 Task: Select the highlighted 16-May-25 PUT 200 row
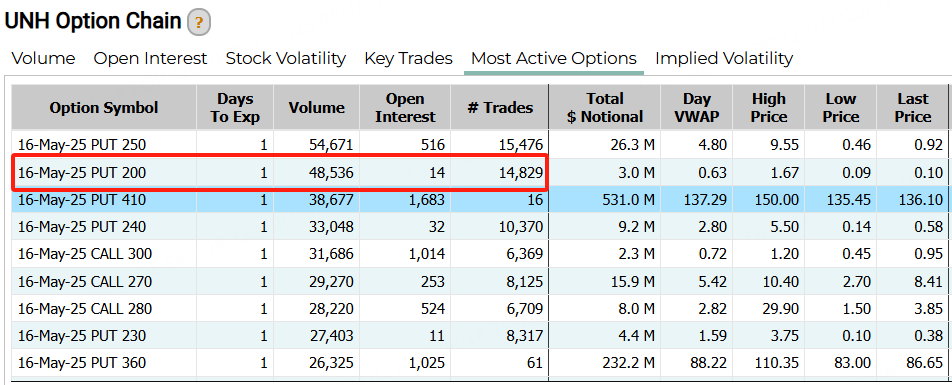click(480, 173)
